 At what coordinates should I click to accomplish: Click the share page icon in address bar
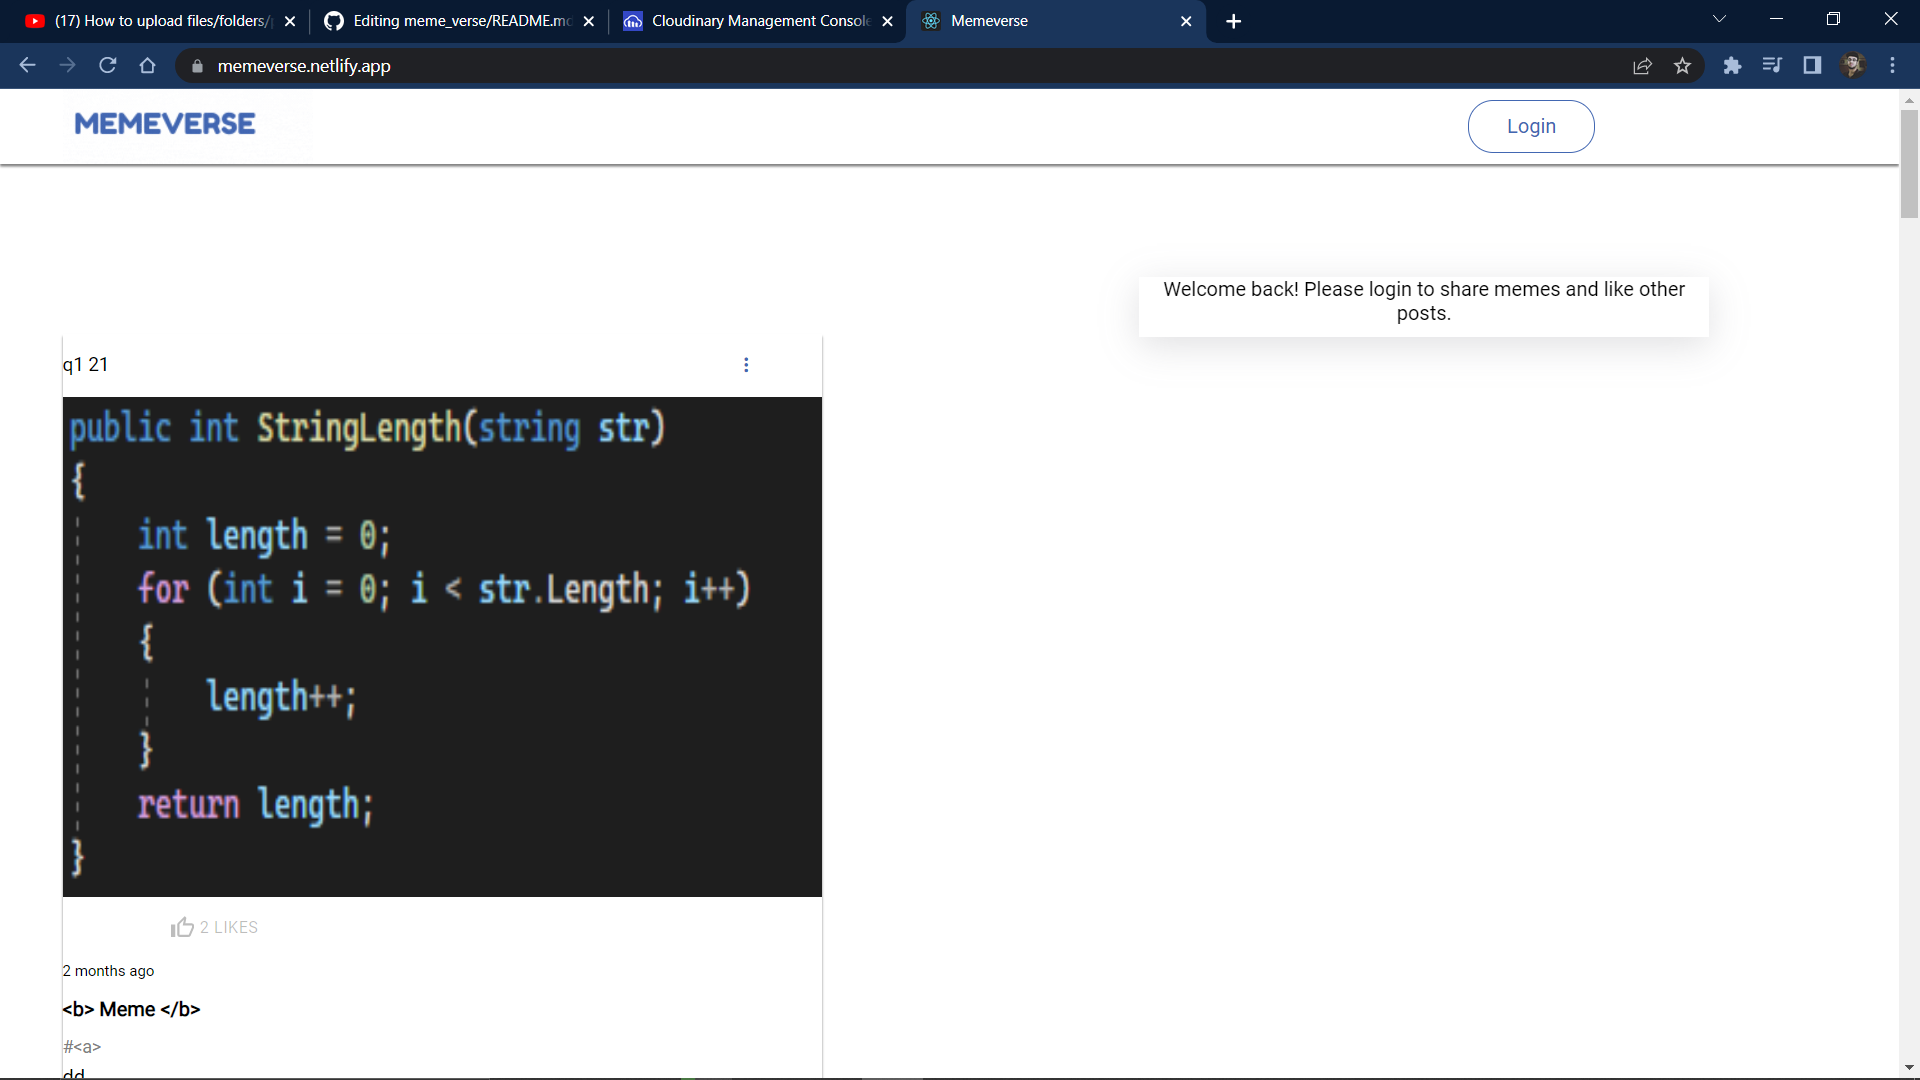pyautogui.click(x=1642, y=66)
